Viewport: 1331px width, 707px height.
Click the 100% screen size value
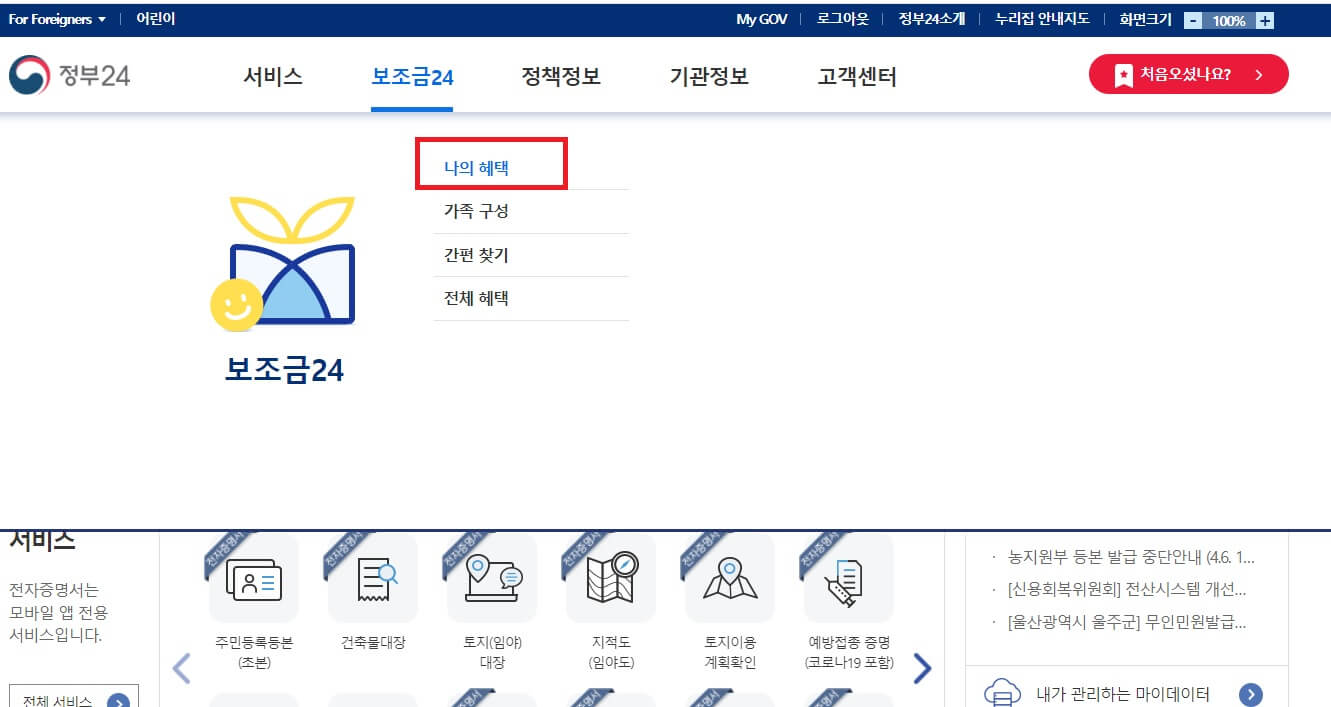(1229, 20)
